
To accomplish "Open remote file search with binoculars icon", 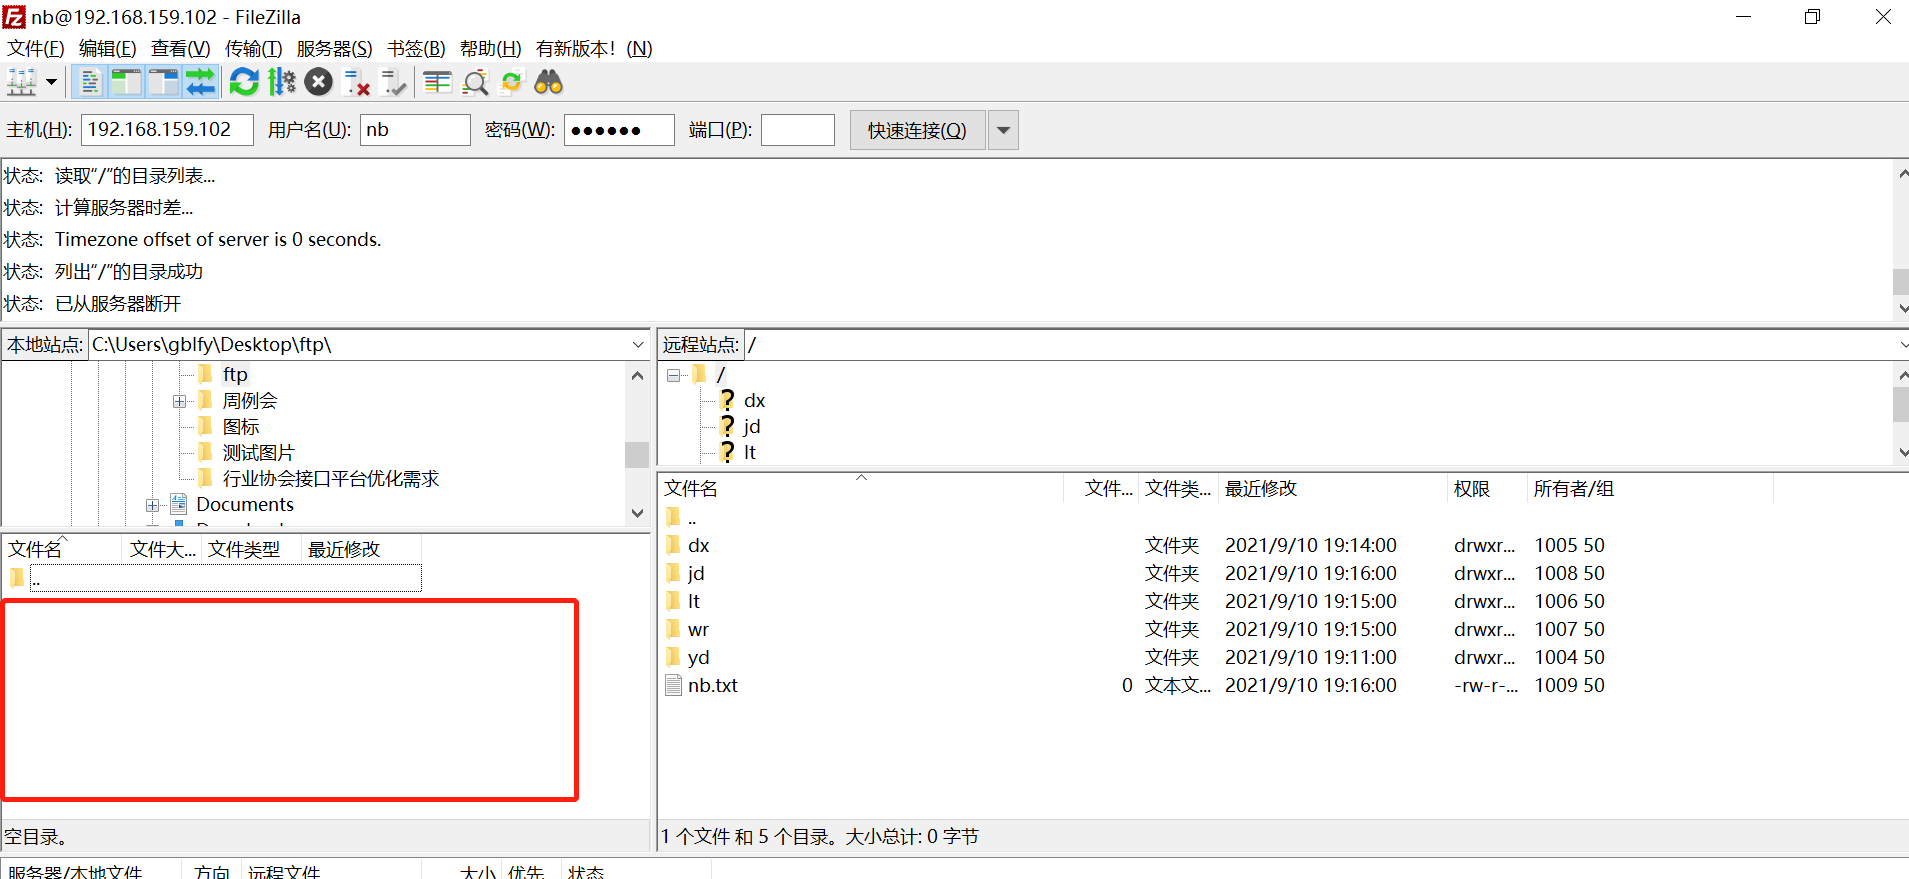I will pyautogui.click(x=548, y=82).
